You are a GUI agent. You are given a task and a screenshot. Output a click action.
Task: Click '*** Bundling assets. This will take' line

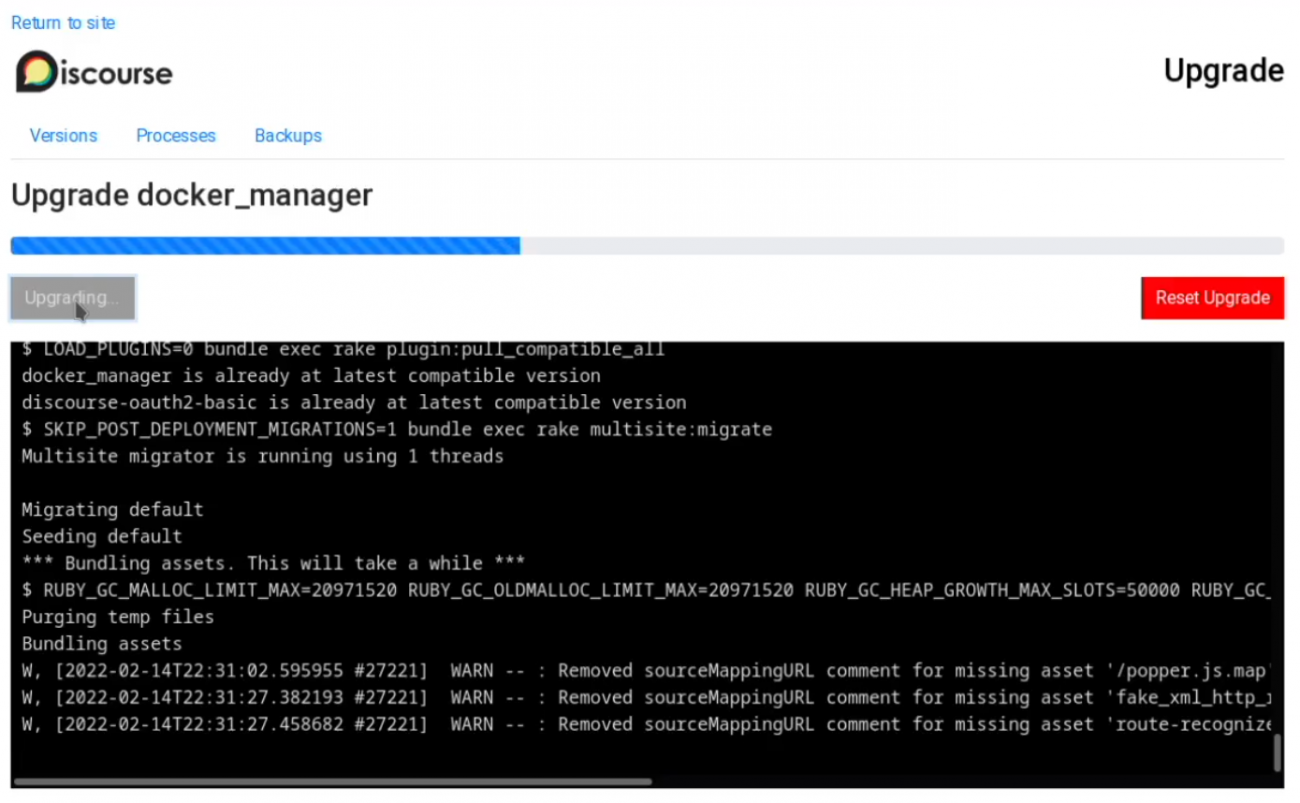[273, 564]
